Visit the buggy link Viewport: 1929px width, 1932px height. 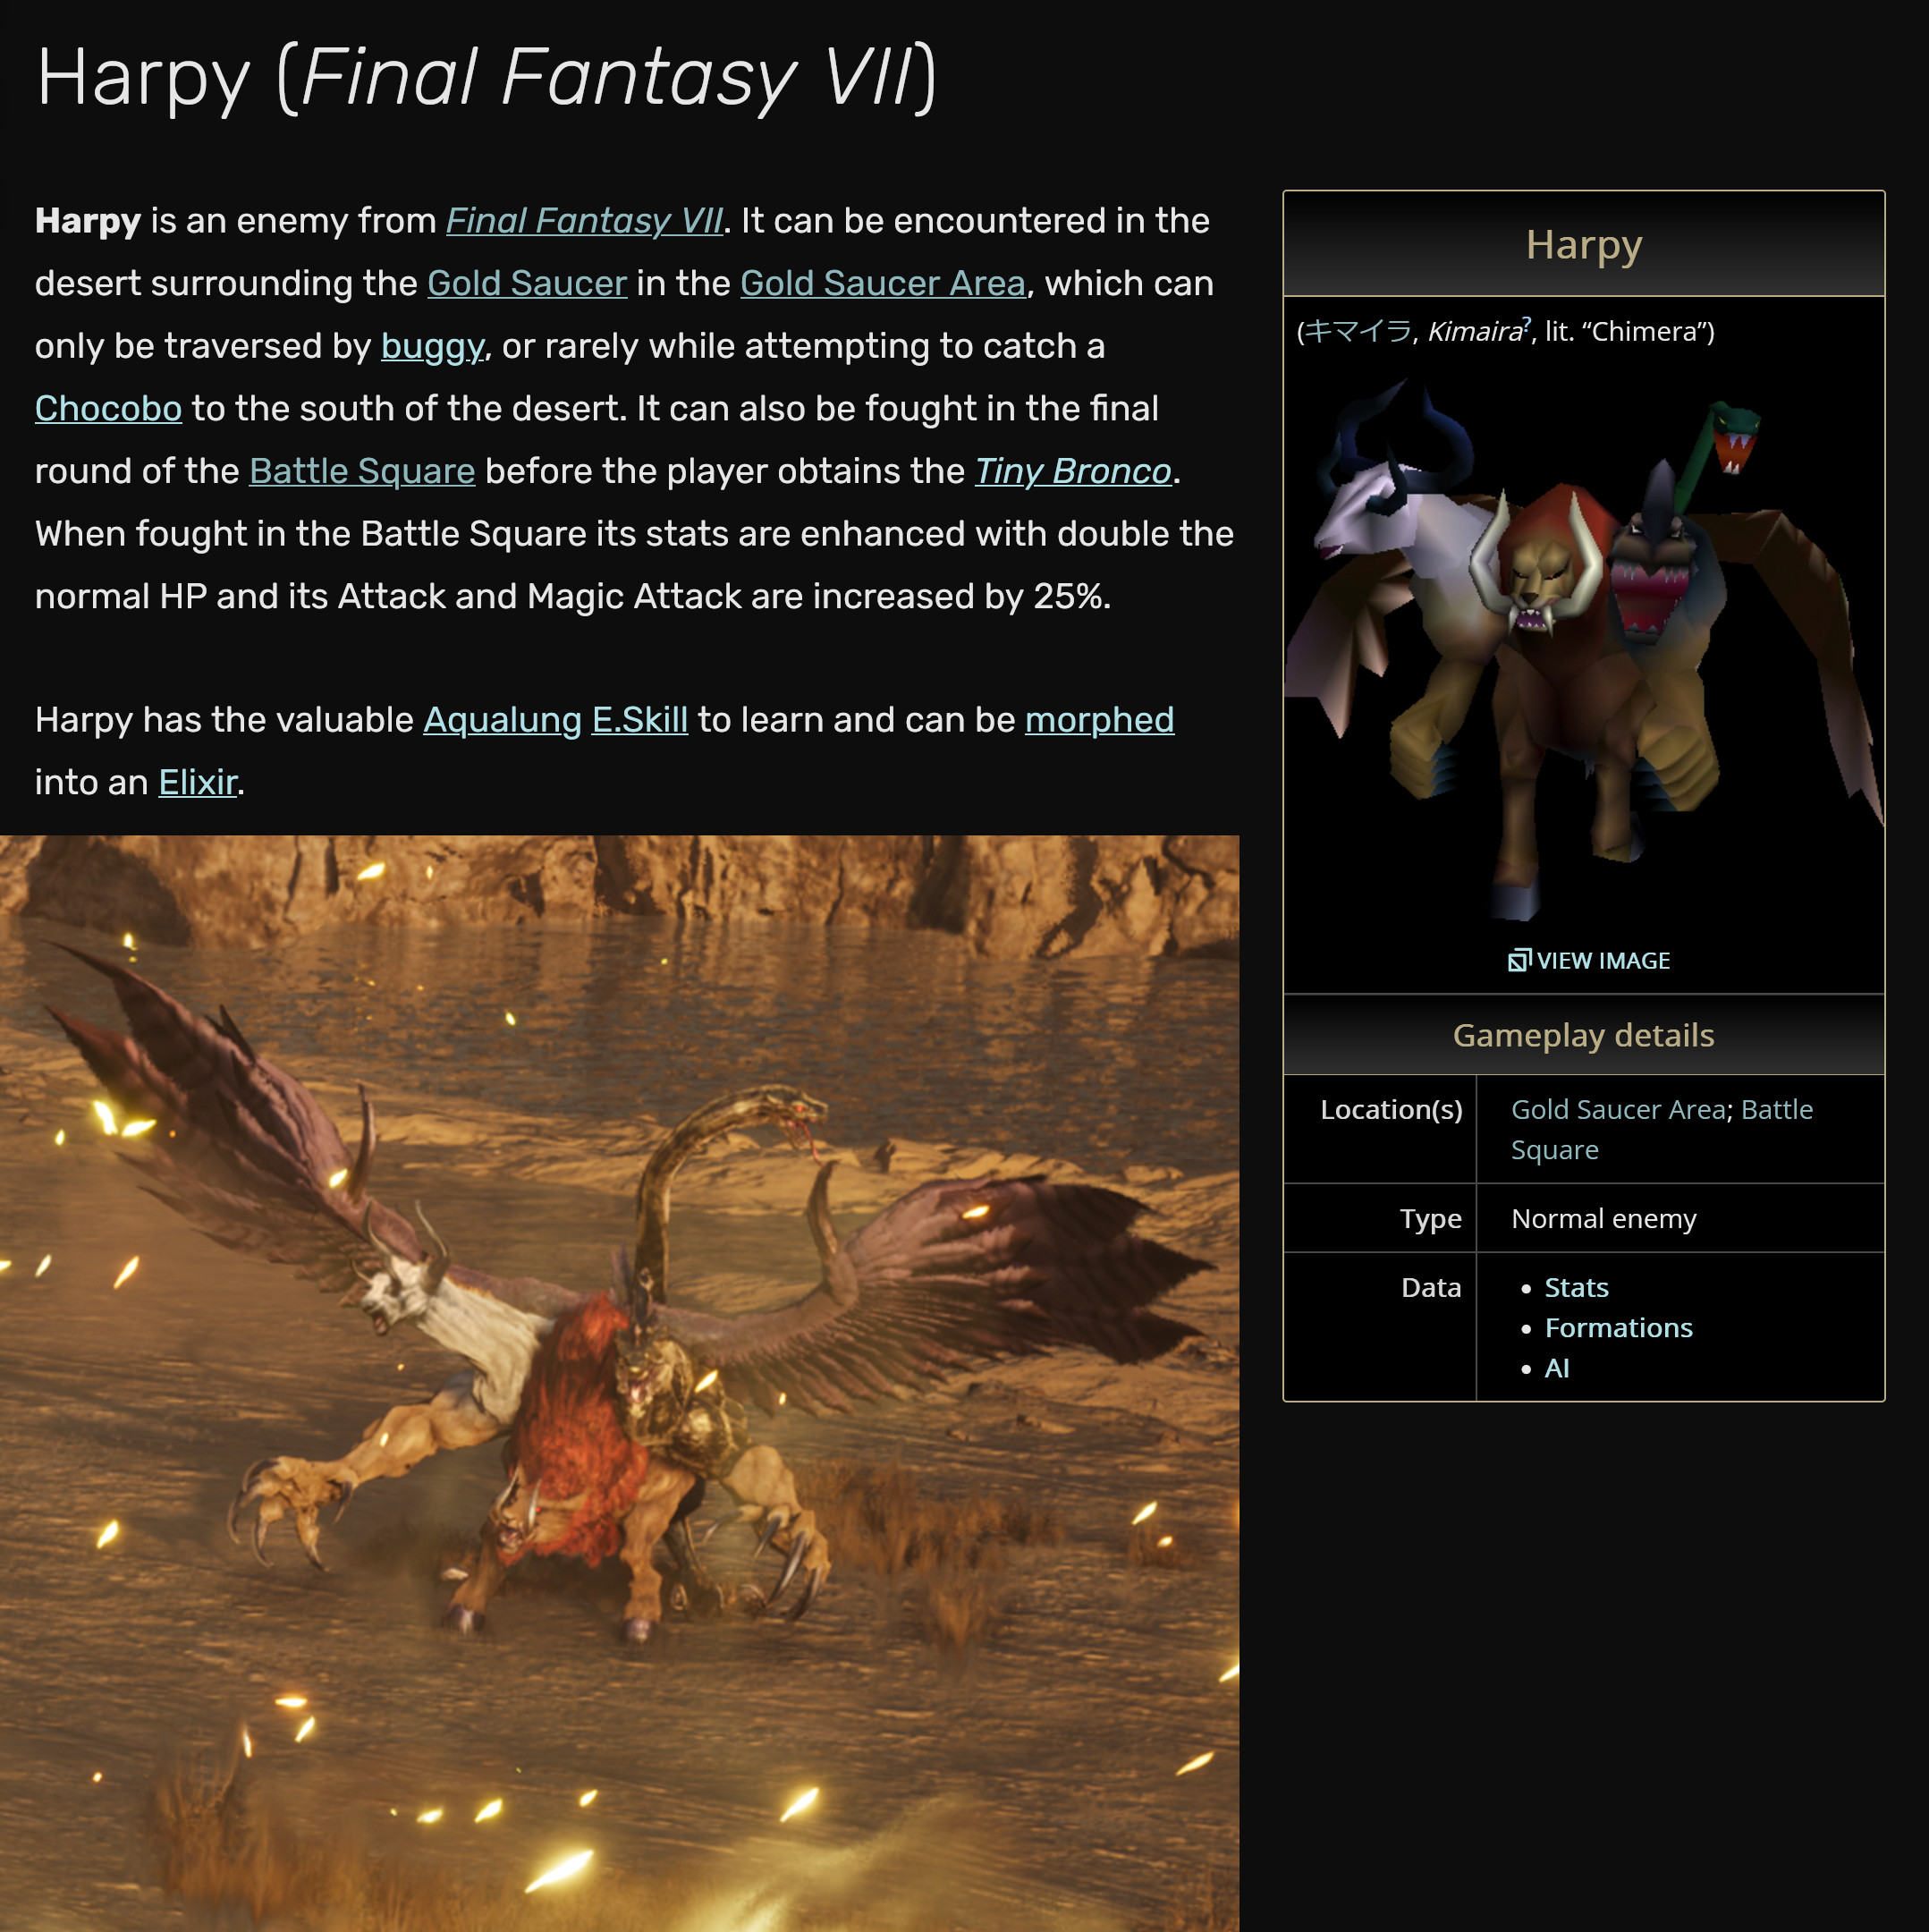click(433, 347)
